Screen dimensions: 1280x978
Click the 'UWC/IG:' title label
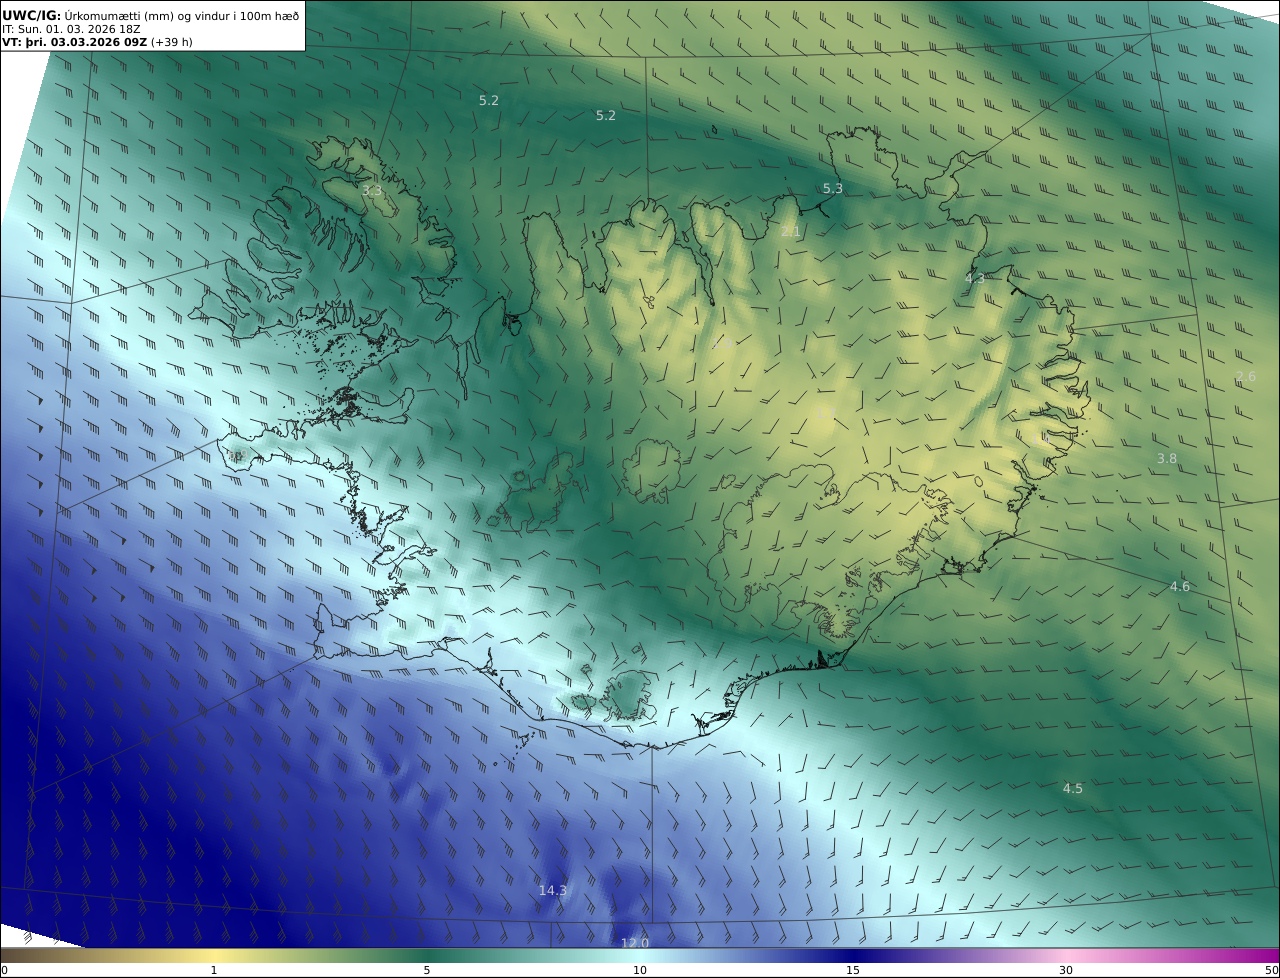click(x=31, y=16)
